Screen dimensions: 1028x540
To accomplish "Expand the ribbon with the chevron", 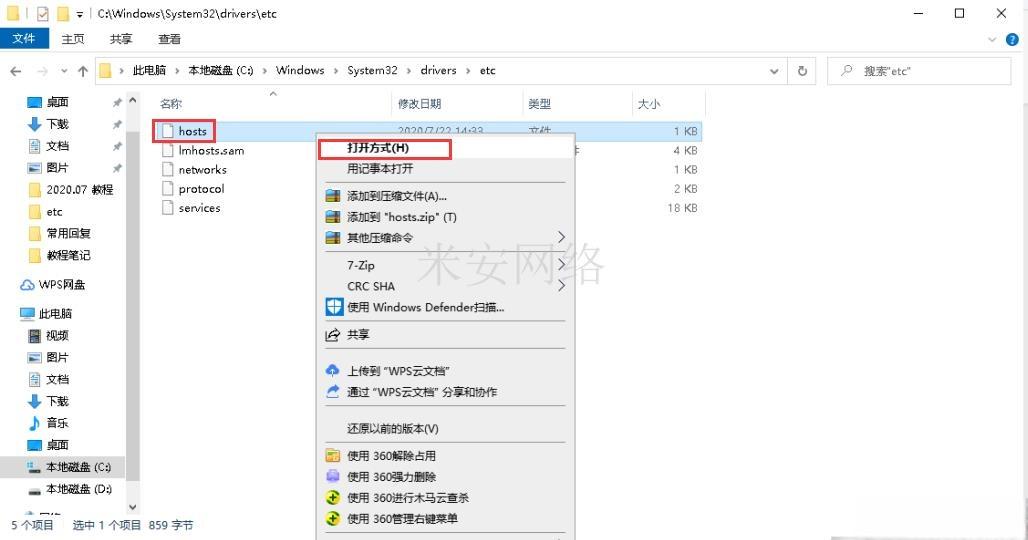I will 992,39.
